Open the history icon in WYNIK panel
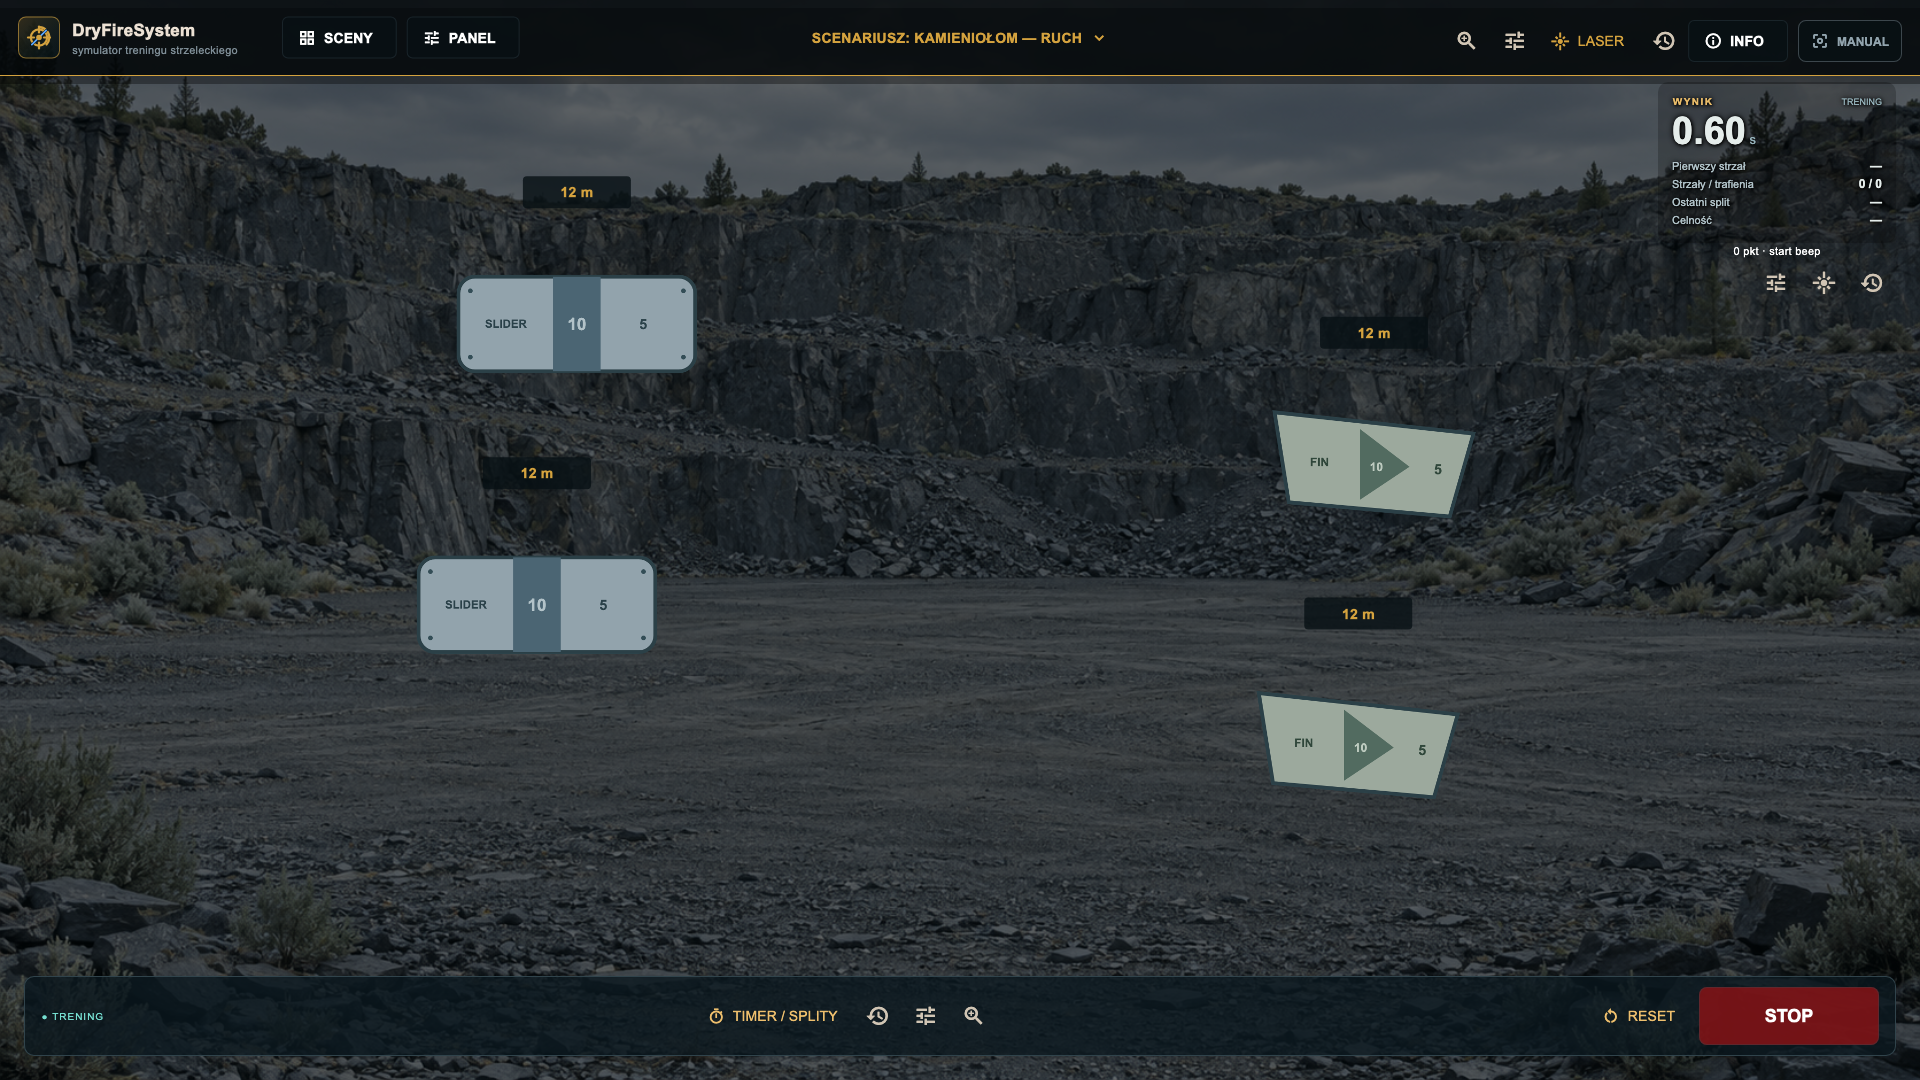This screenshot has height=1080, width=1920. [x=1872, y=283]
